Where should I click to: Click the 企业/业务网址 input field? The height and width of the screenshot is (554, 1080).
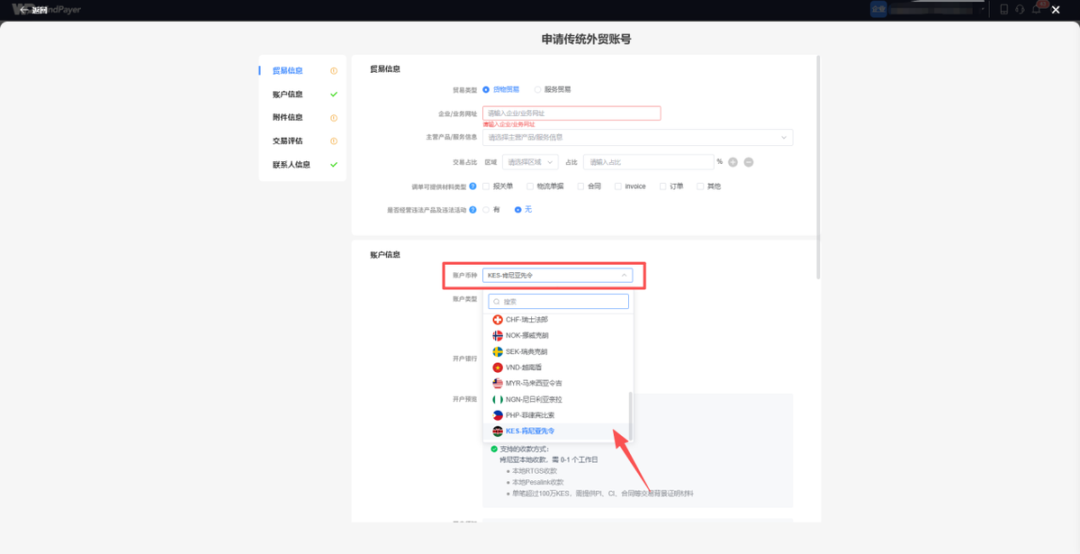(x=572, y=113)
